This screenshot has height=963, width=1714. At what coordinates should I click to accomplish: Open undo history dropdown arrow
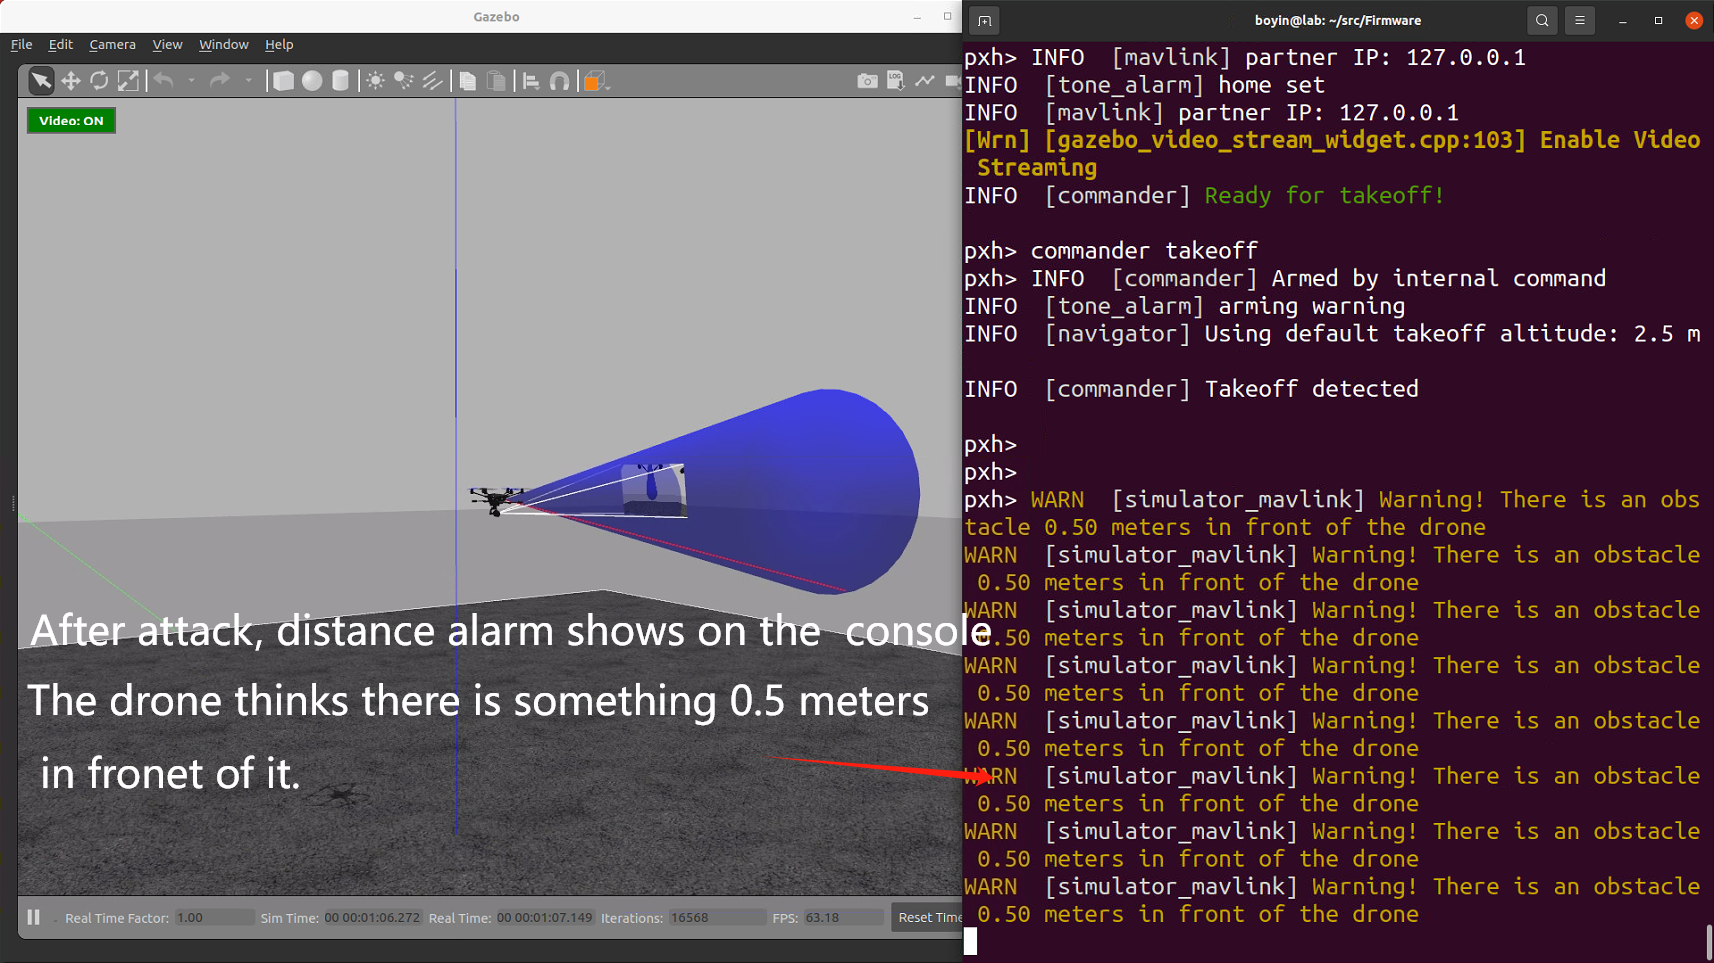(191, 81)
